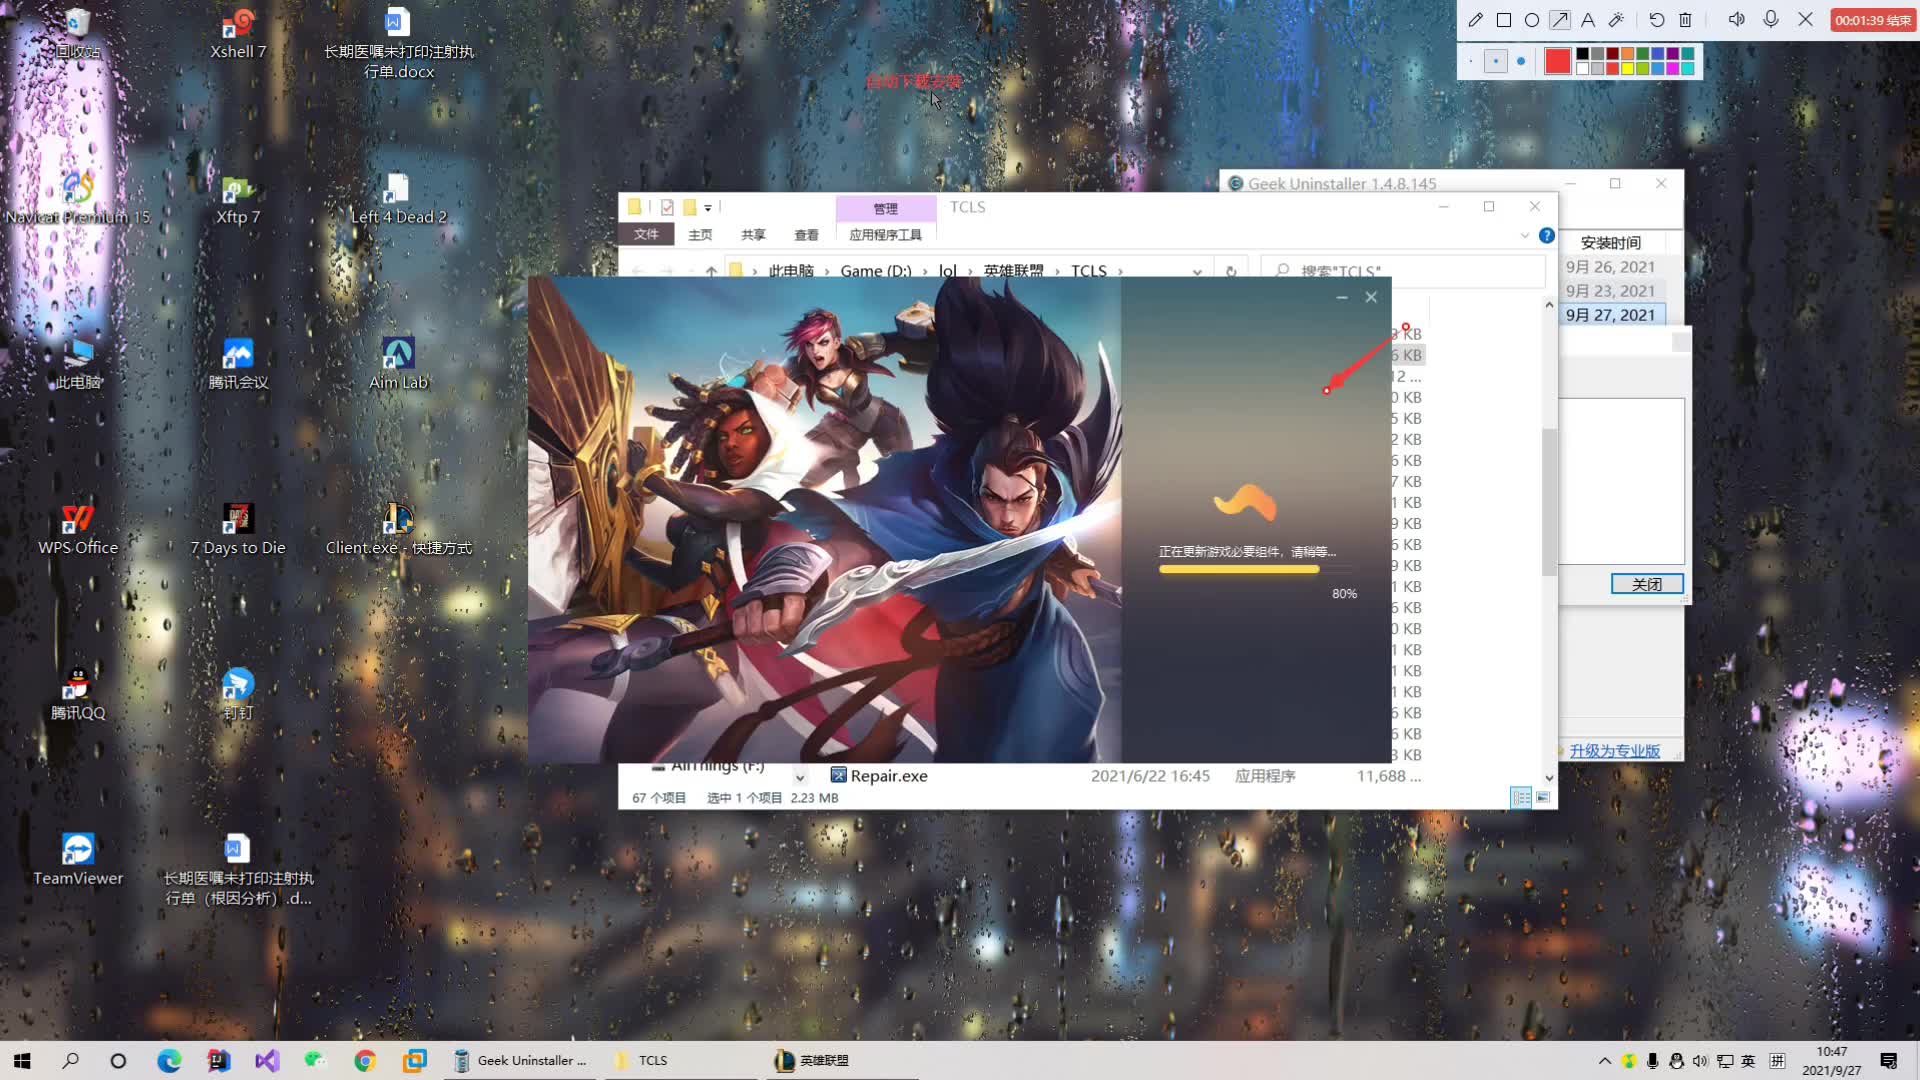Expand the Explorer ribbon chevron
The width and height of the screenshot is (1920, 1080).
1524,235
